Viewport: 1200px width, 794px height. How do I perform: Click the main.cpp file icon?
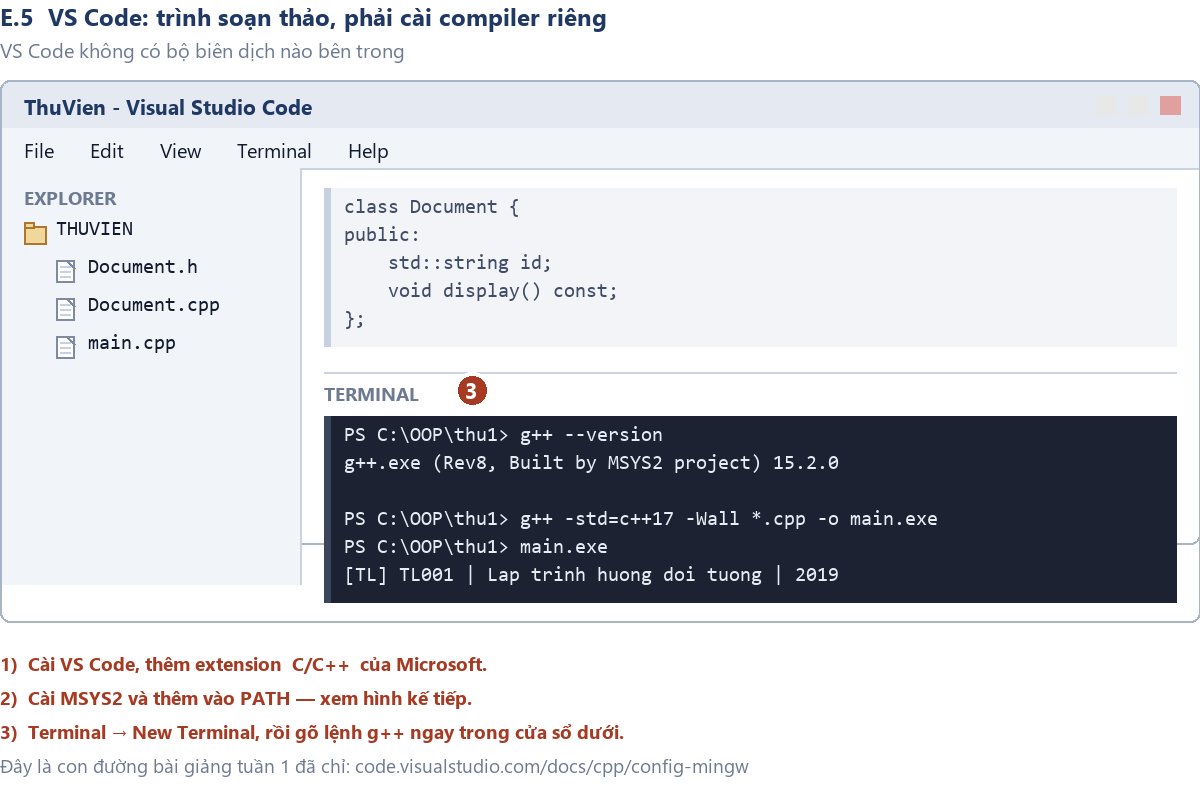click(66, 347)
